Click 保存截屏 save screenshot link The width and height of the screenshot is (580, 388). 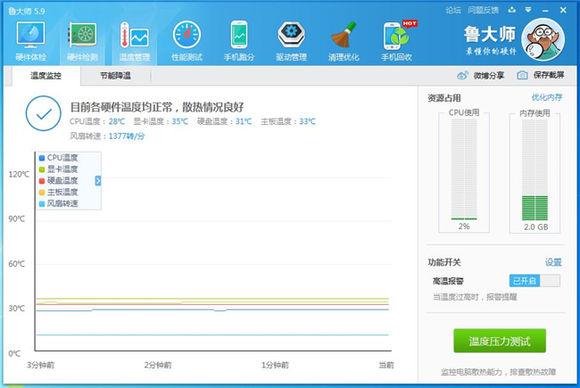[549, 75]
